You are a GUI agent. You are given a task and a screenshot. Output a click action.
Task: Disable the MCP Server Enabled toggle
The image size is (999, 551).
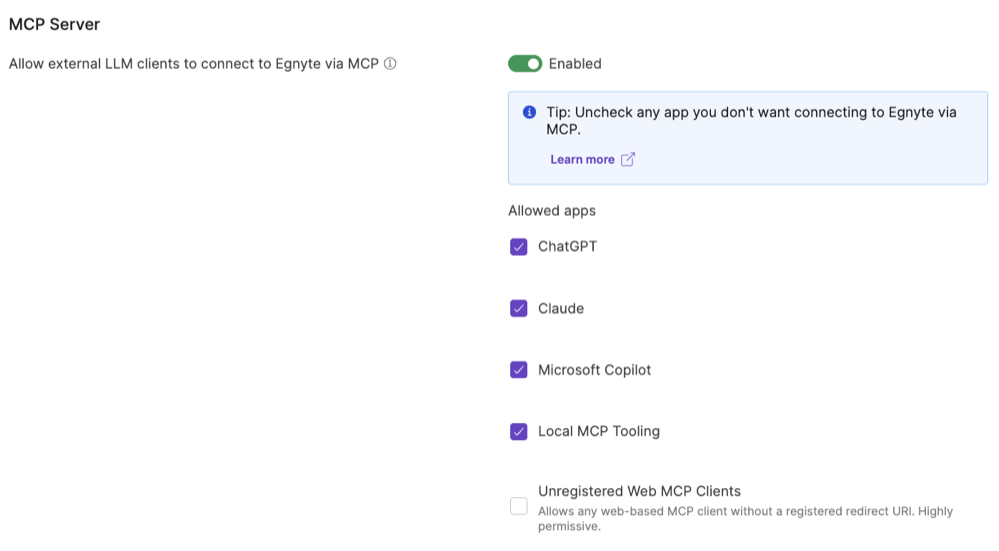(x=525, y=64)
